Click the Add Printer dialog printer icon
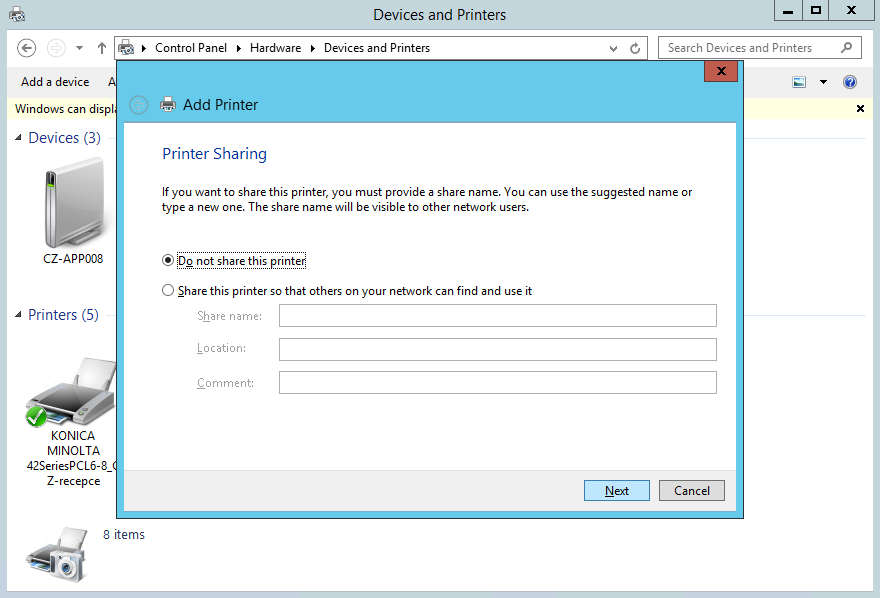Viewport: 880px width, 598px height. pyautogui.click(x=168, y=104)
